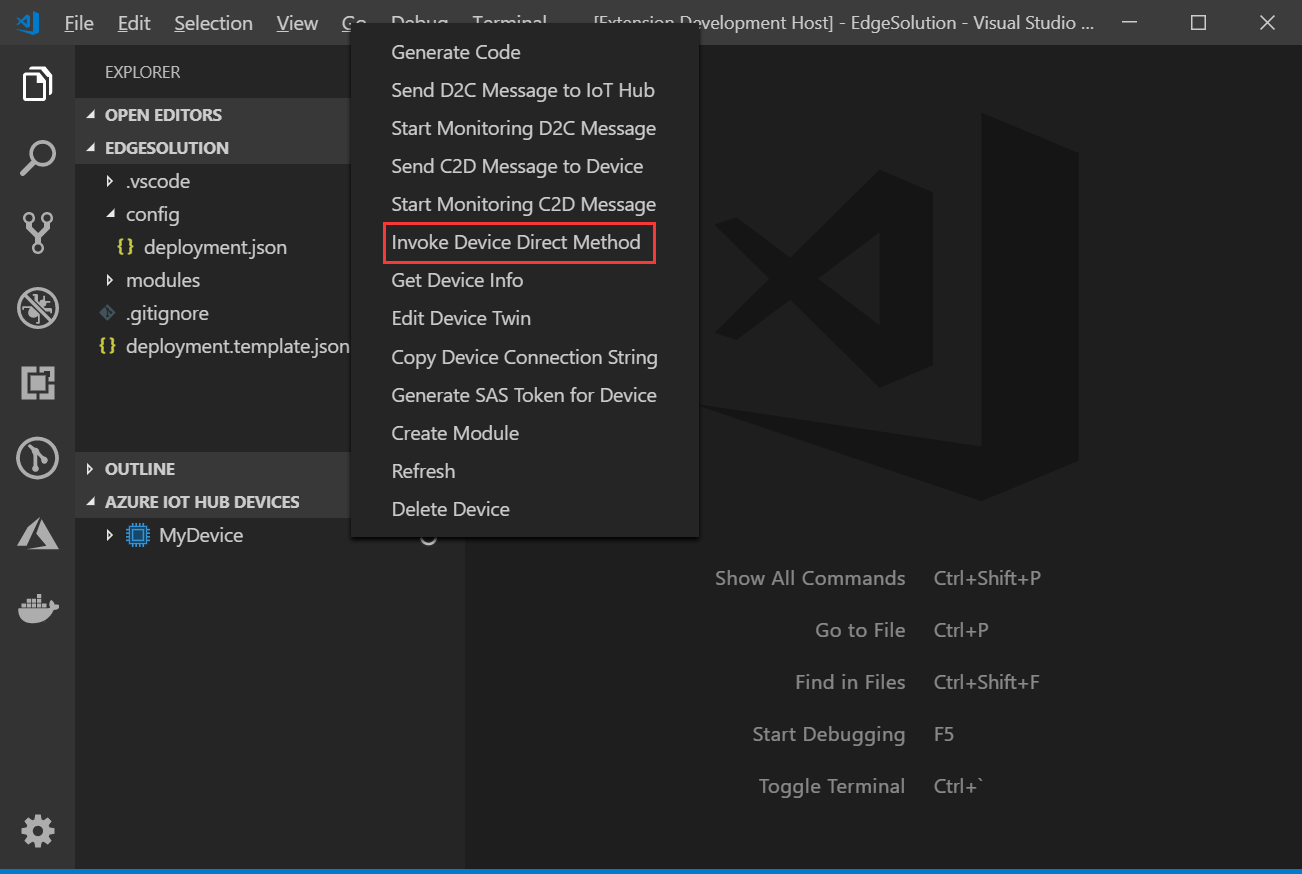1302x874 pixels.
Task: Collapse the Open Editors section
Action: [x=91, y=115]
